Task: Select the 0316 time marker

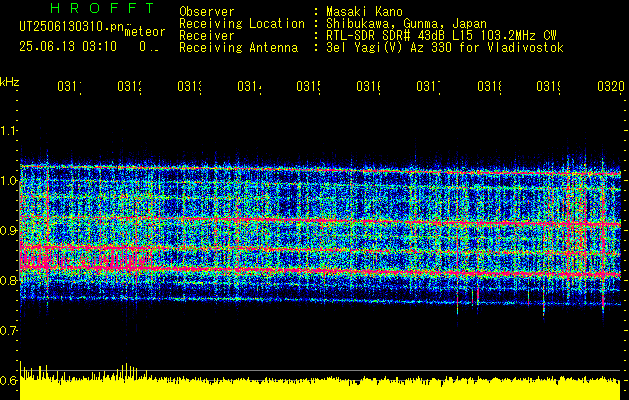Action: click(x=369, y=86)
